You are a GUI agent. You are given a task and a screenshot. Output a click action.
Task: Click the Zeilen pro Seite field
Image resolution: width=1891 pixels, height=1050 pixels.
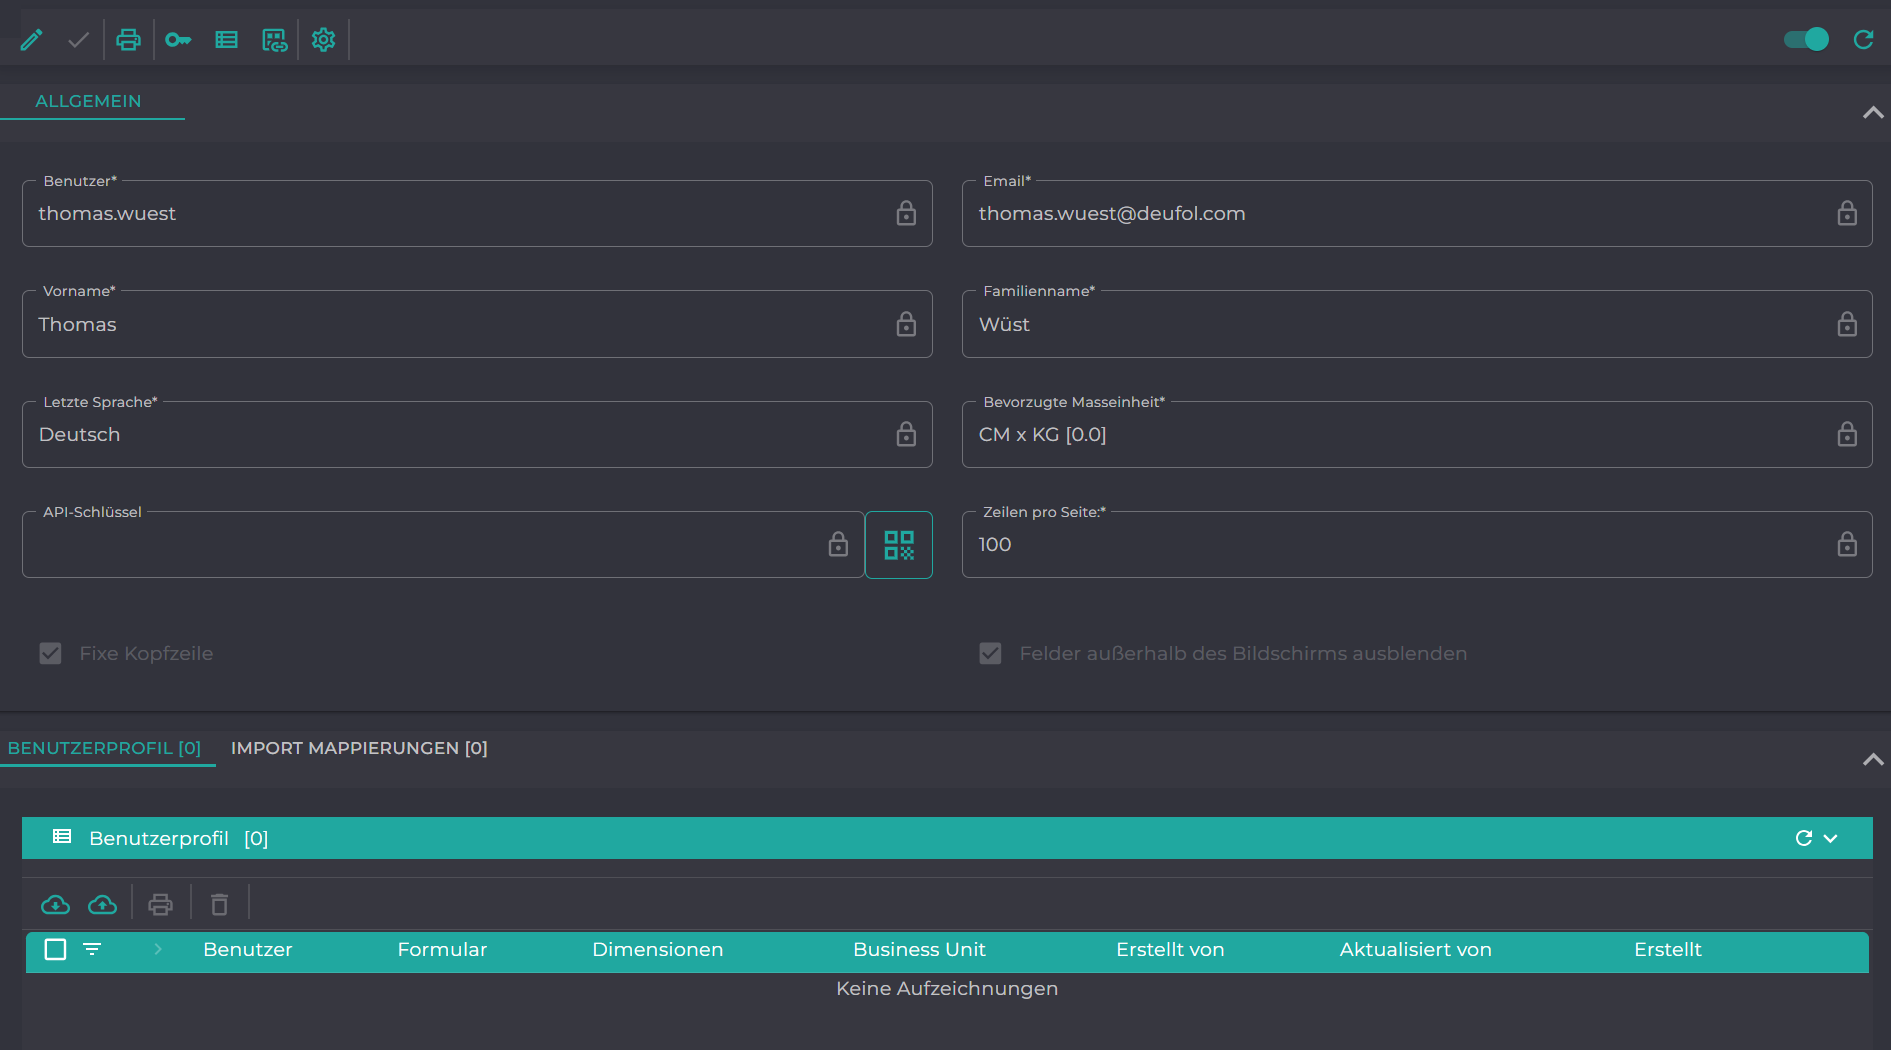1417,544
